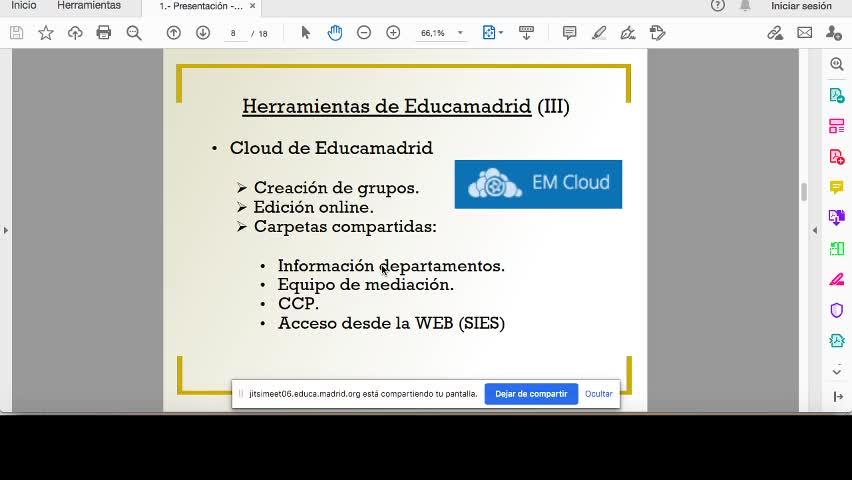Go to next page arrow down

pyautogui.click(x=203, y=33)
